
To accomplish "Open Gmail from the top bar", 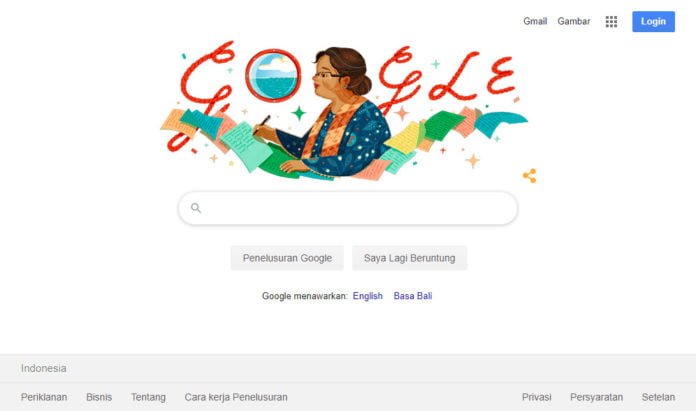I will [x=535, y=21].
